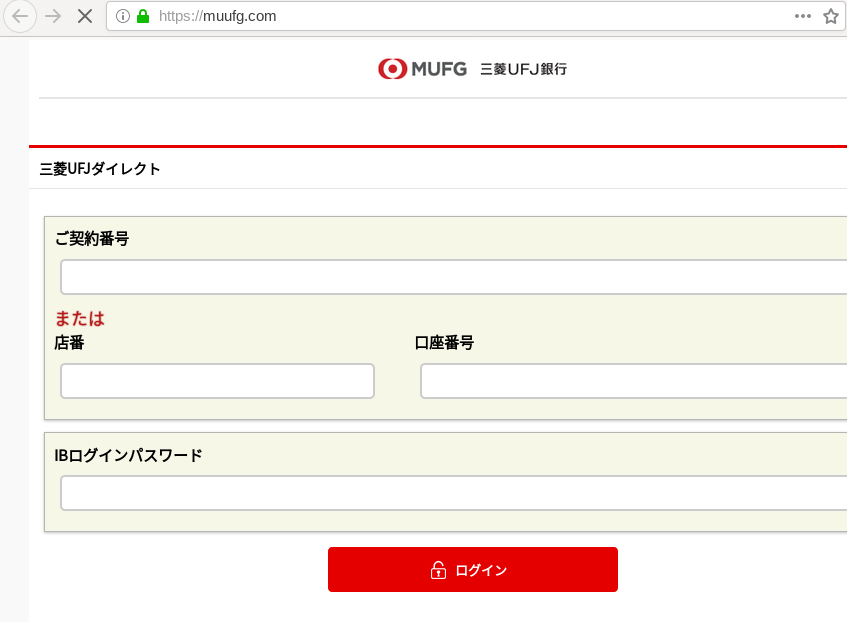Focus the 店番 input field

tap(217, 381)
